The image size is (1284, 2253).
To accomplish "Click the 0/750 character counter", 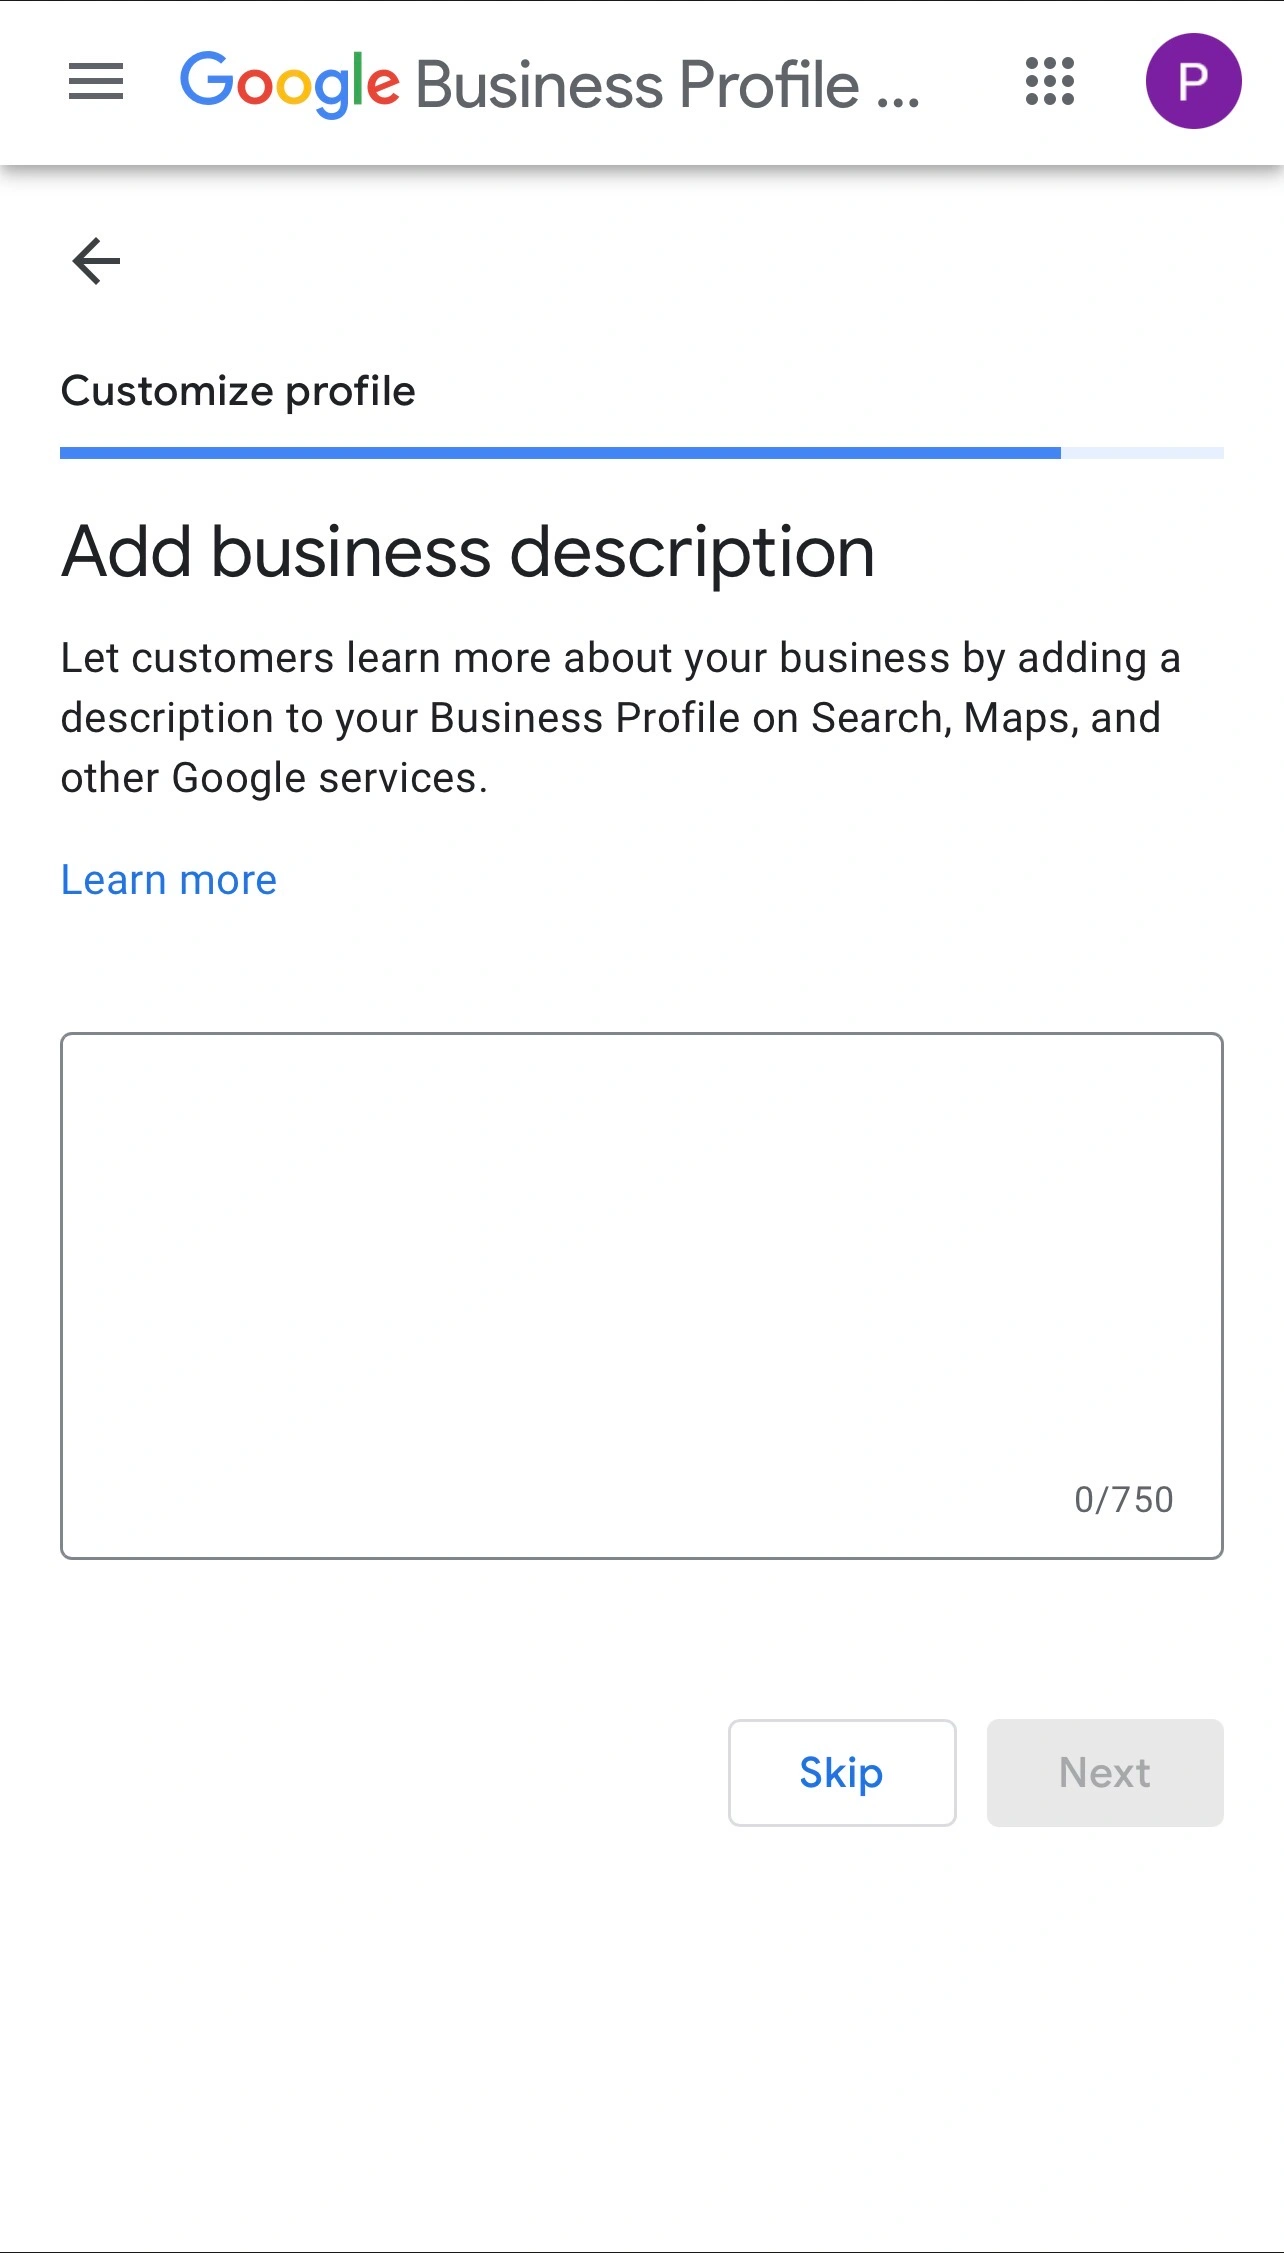I will pyautogui.click(x=1122, y=1498).
